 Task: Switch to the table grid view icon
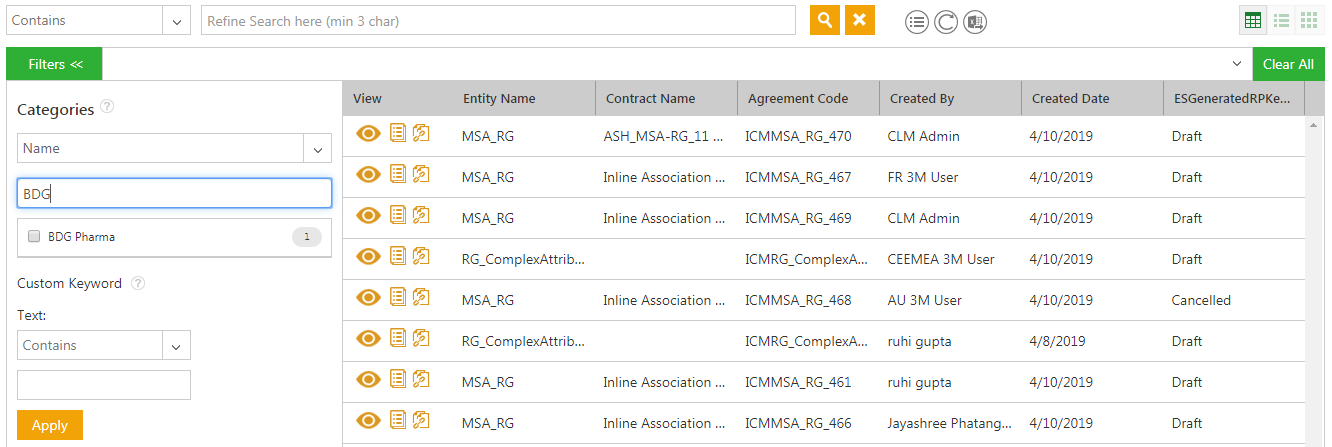click(1252, 20)
